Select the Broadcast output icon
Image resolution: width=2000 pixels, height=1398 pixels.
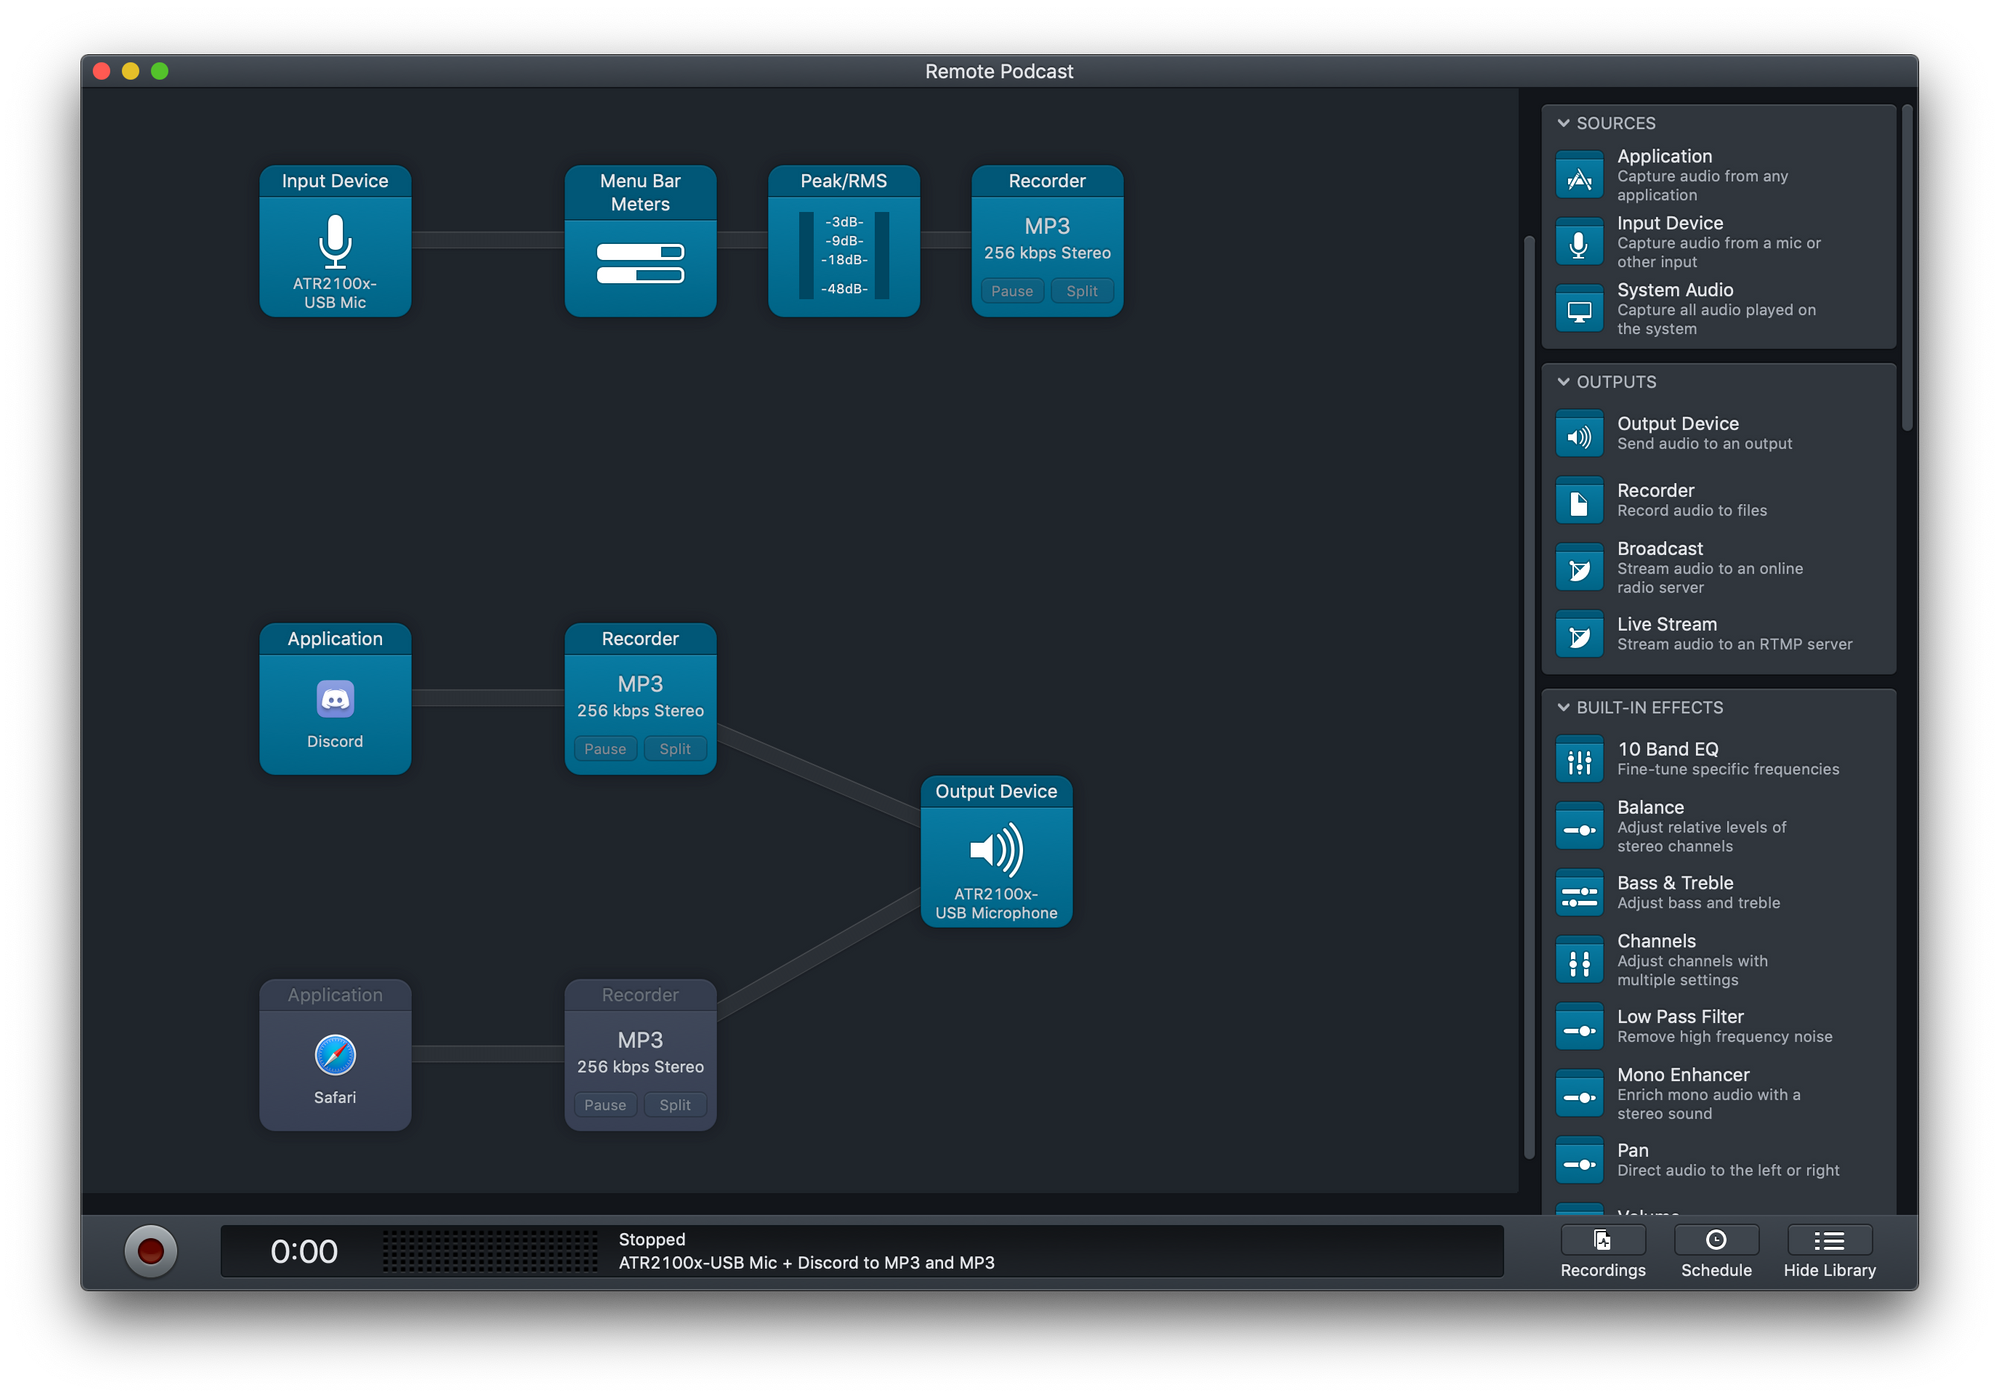[1580, 568]
